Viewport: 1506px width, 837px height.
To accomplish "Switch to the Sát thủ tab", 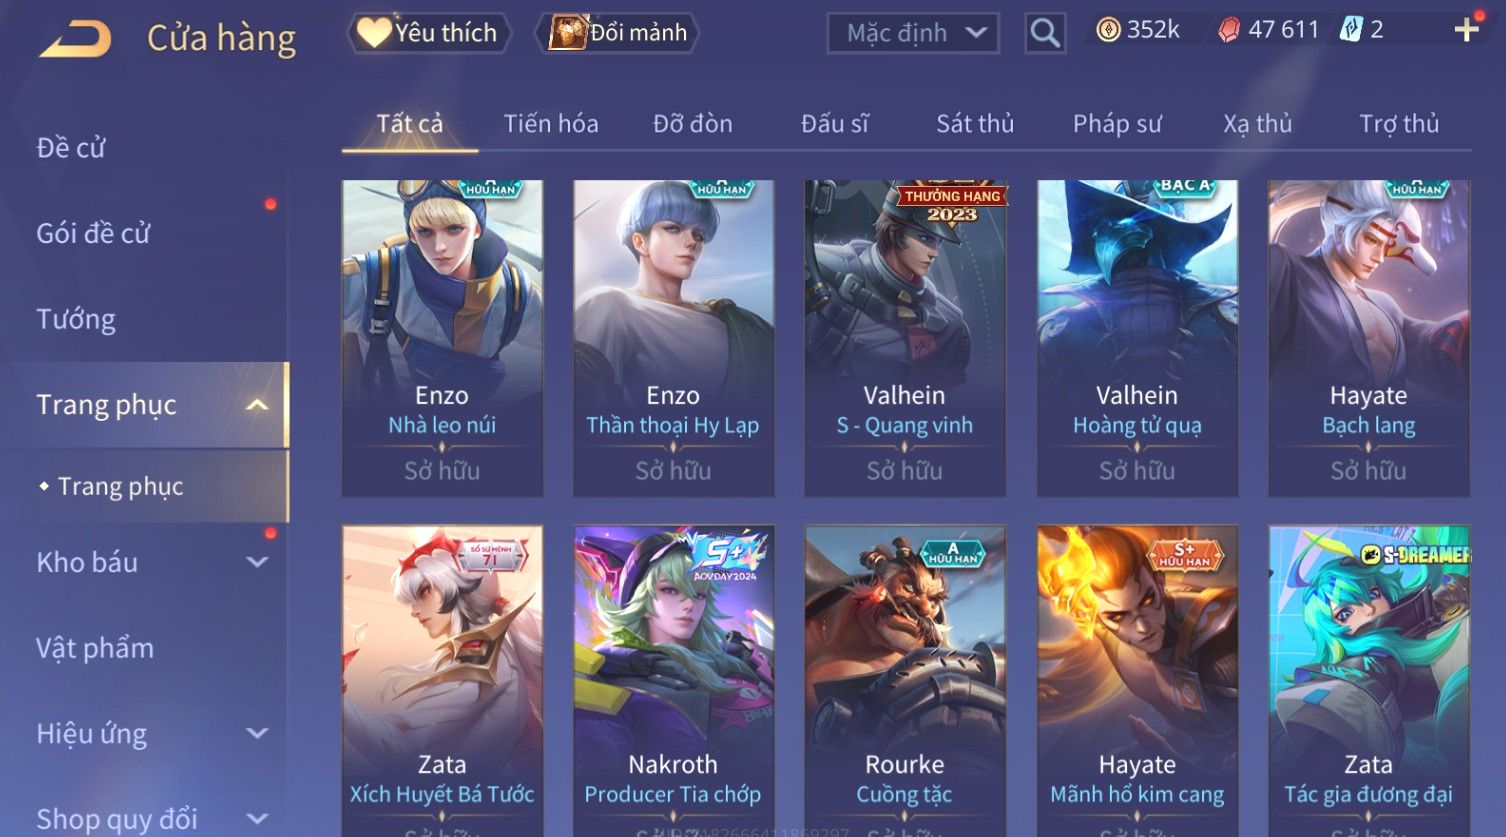I will pyautogui.click(x=975, y=124).
